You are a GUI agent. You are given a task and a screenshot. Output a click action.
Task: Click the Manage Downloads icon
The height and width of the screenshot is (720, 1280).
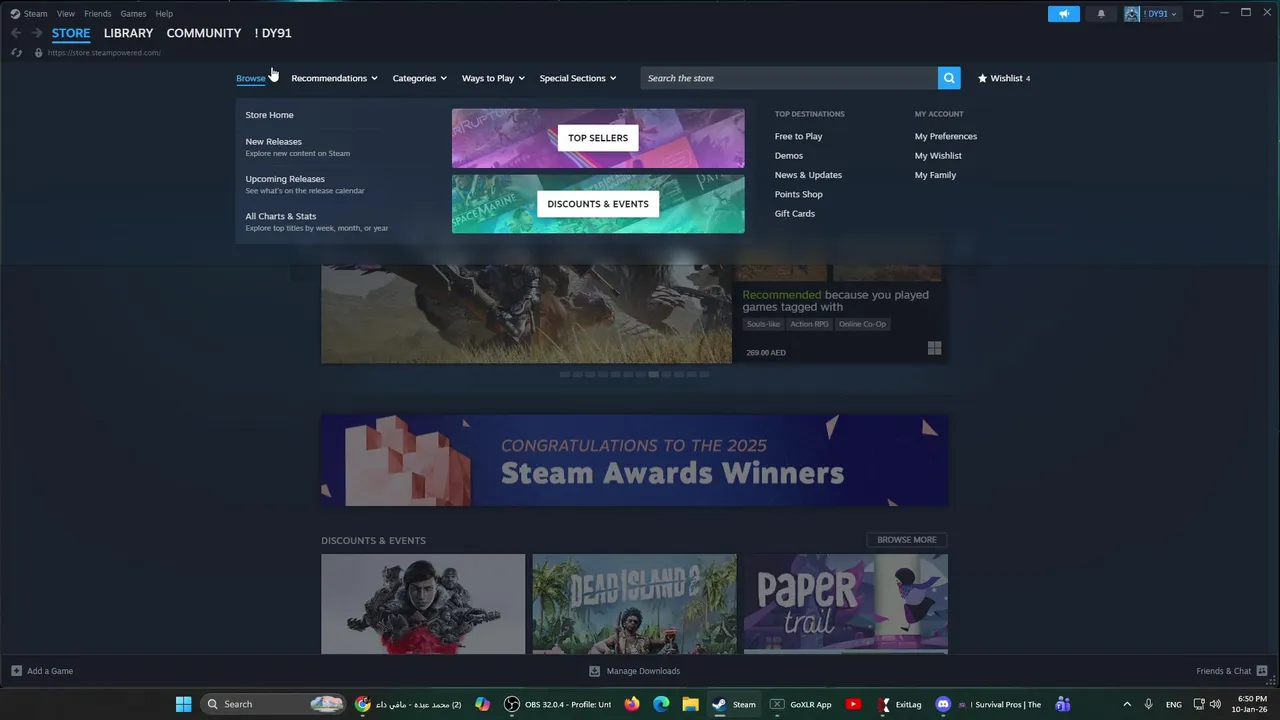594,671
